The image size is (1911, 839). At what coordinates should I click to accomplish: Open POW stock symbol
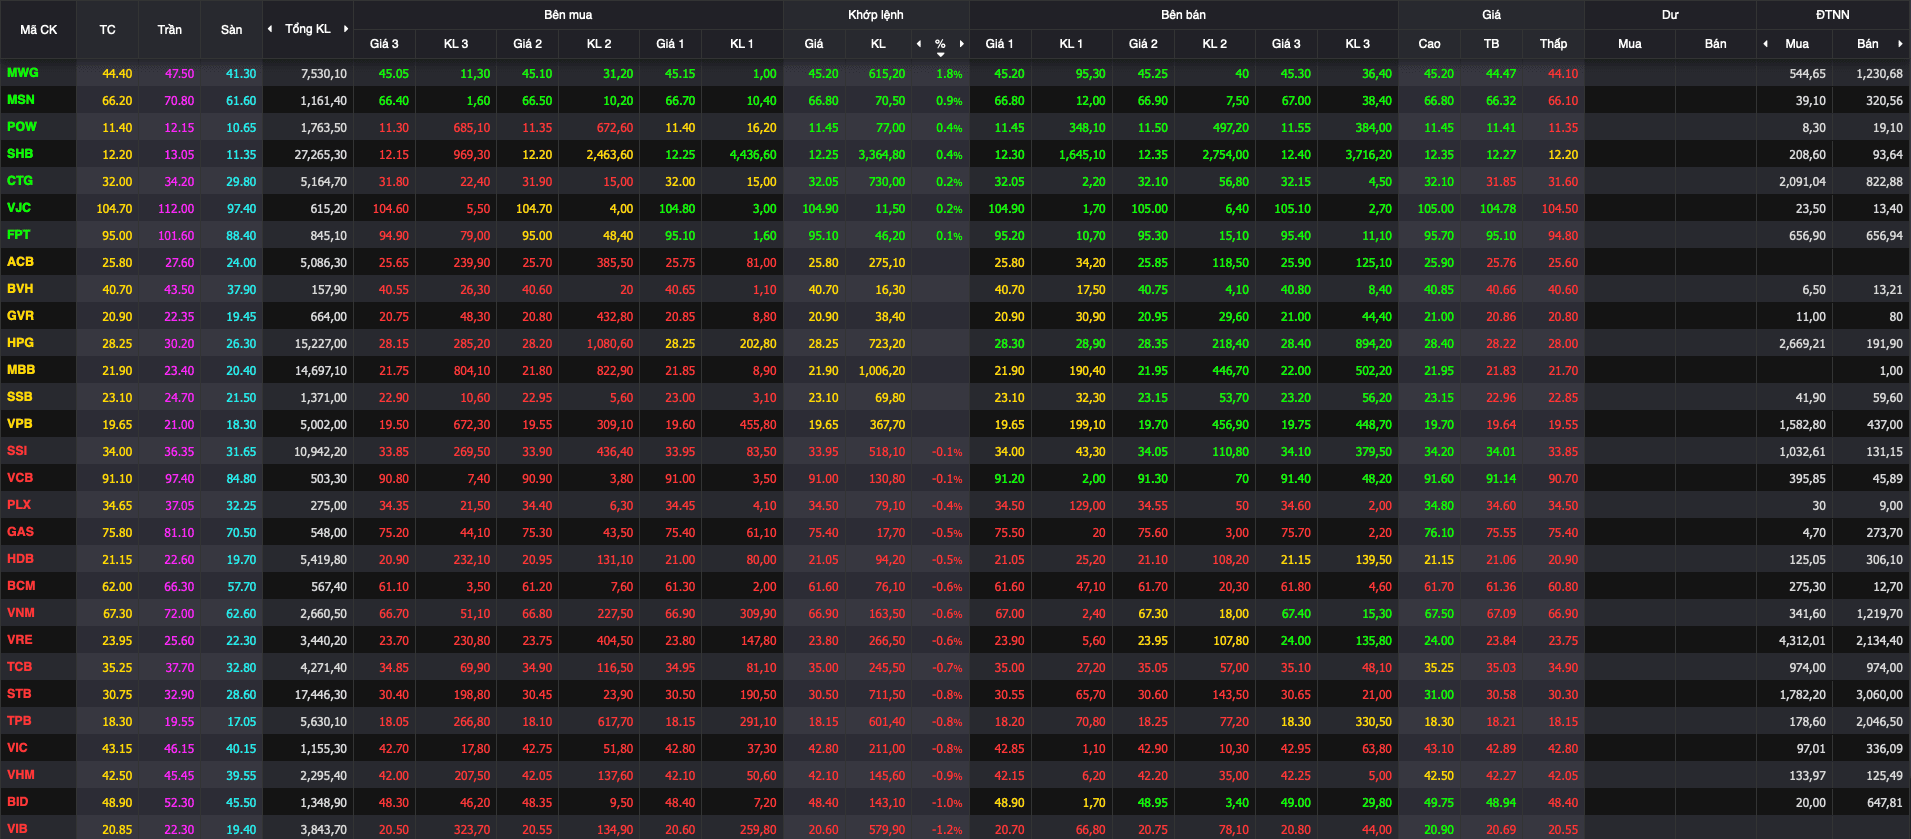(x=21, y=127)
